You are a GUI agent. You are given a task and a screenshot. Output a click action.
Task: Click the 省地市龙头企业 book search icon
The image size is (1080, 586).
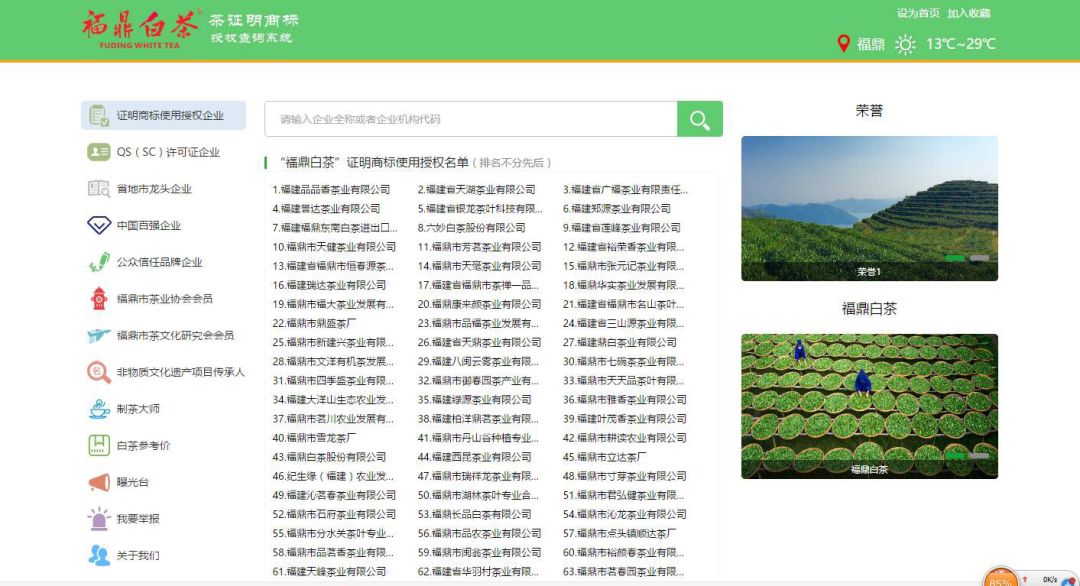point(98,189)
